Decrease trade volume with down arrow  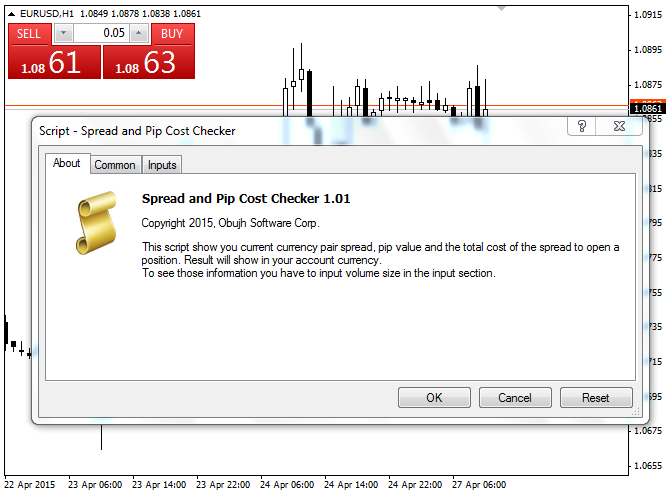(x=63, y=33)
